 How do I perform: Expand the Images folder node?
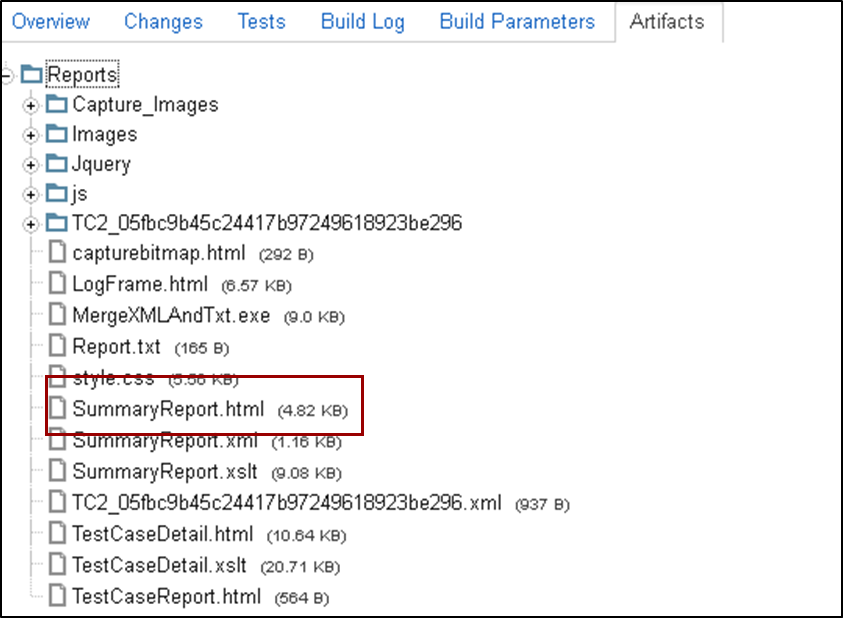31,135
